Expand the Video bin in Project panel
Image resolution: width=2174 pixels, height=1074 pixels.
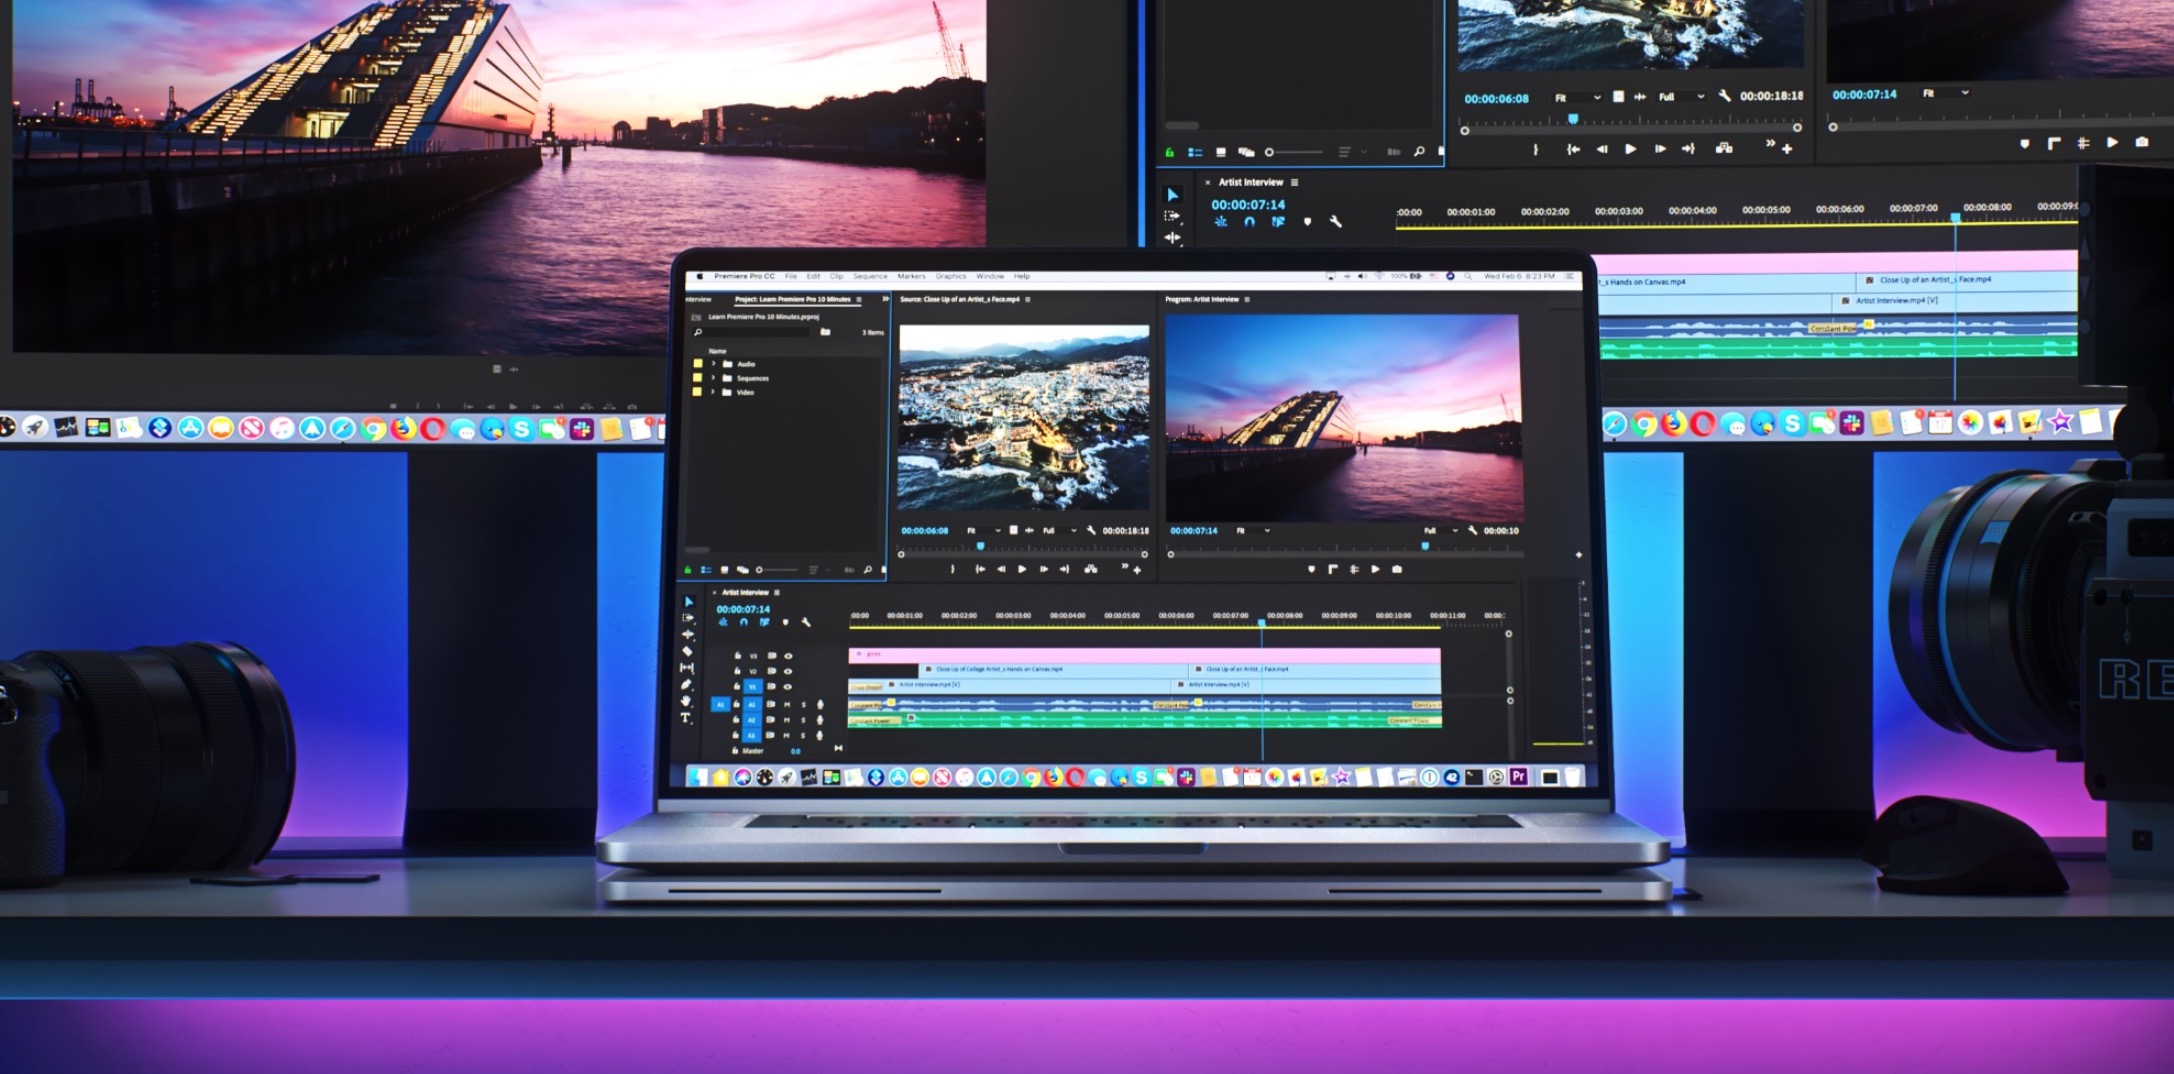pyautogui.click(x=713, y=392)
